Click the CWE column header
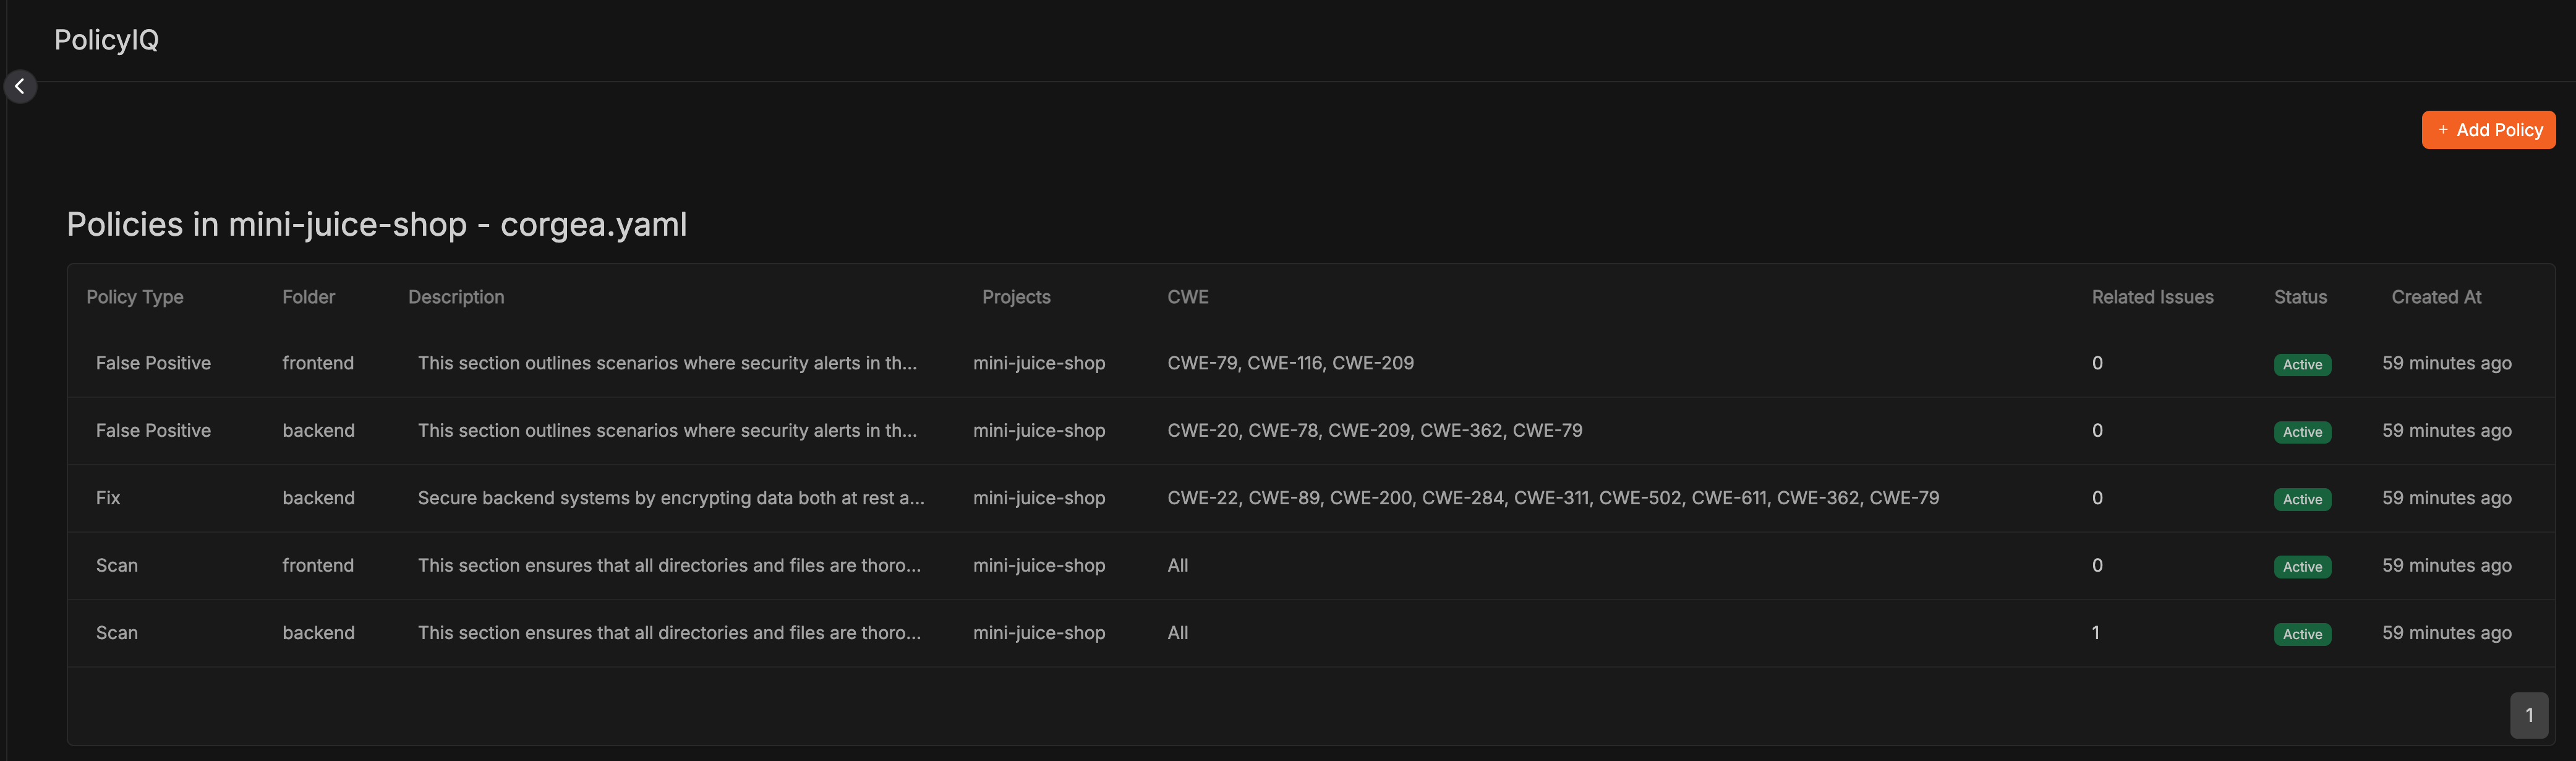Image resolution: width=2576 pixels, height=761 pixels. (x=1188, y=297)
